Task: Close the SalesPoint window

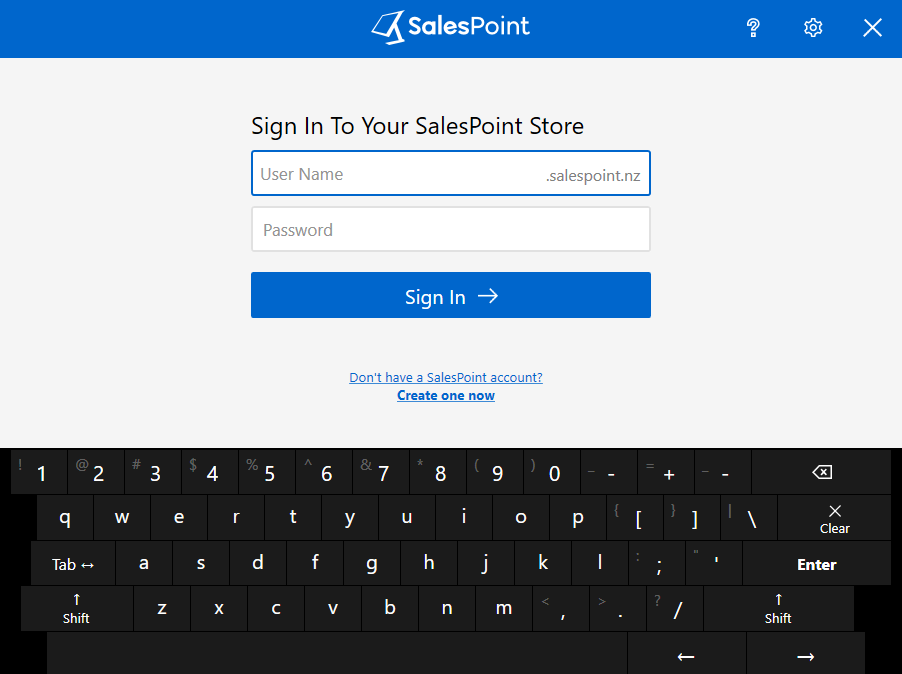Action: click(x=872, y=28)
